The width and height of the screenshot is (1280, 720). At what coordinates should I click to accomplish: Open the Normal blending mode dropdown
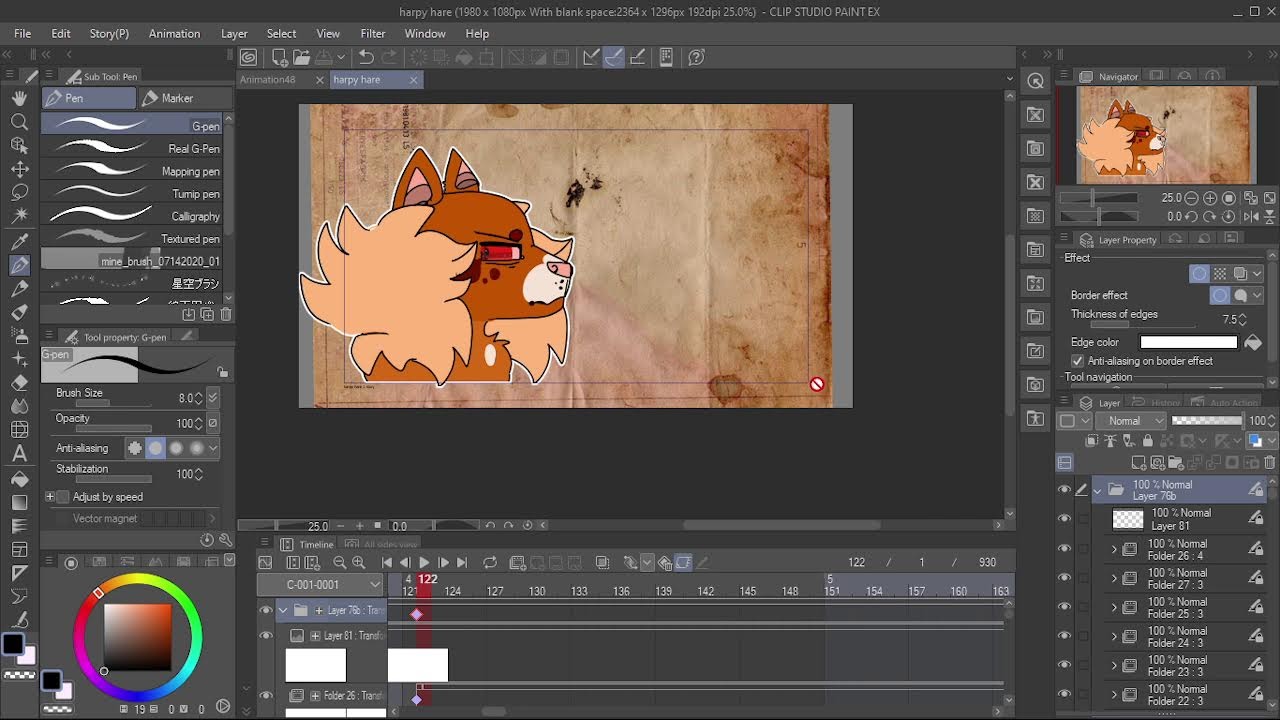1132,421
